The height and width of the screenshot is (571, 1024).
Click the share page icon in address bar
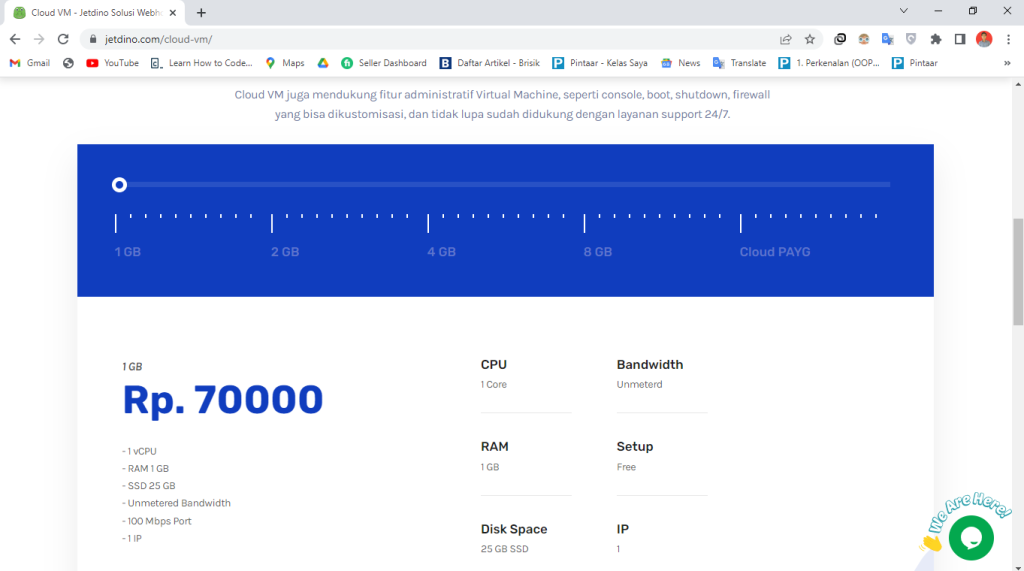[x=786, y=39]
